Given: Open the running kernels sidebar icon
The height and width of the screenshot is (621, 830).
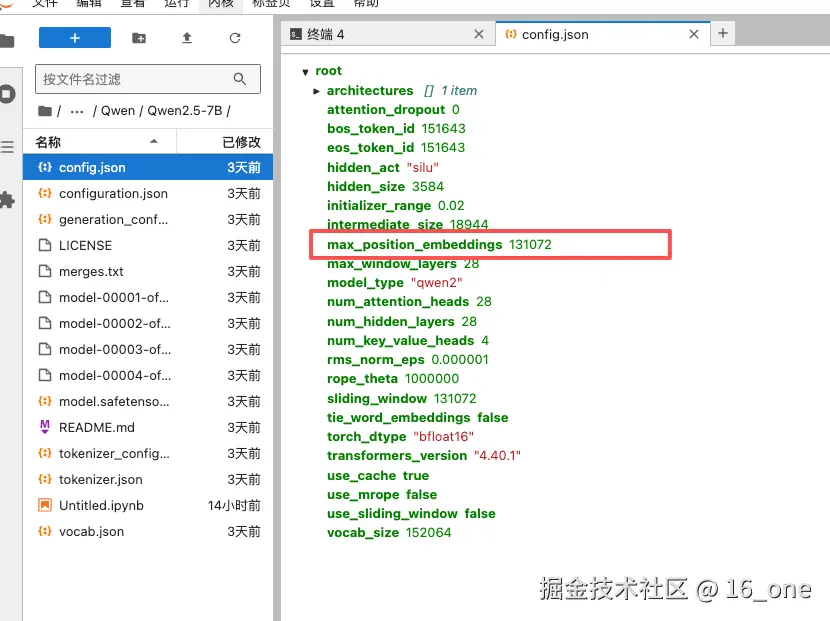Looking at the screenshot, I should pyautogui.click(x=7, y=94).
